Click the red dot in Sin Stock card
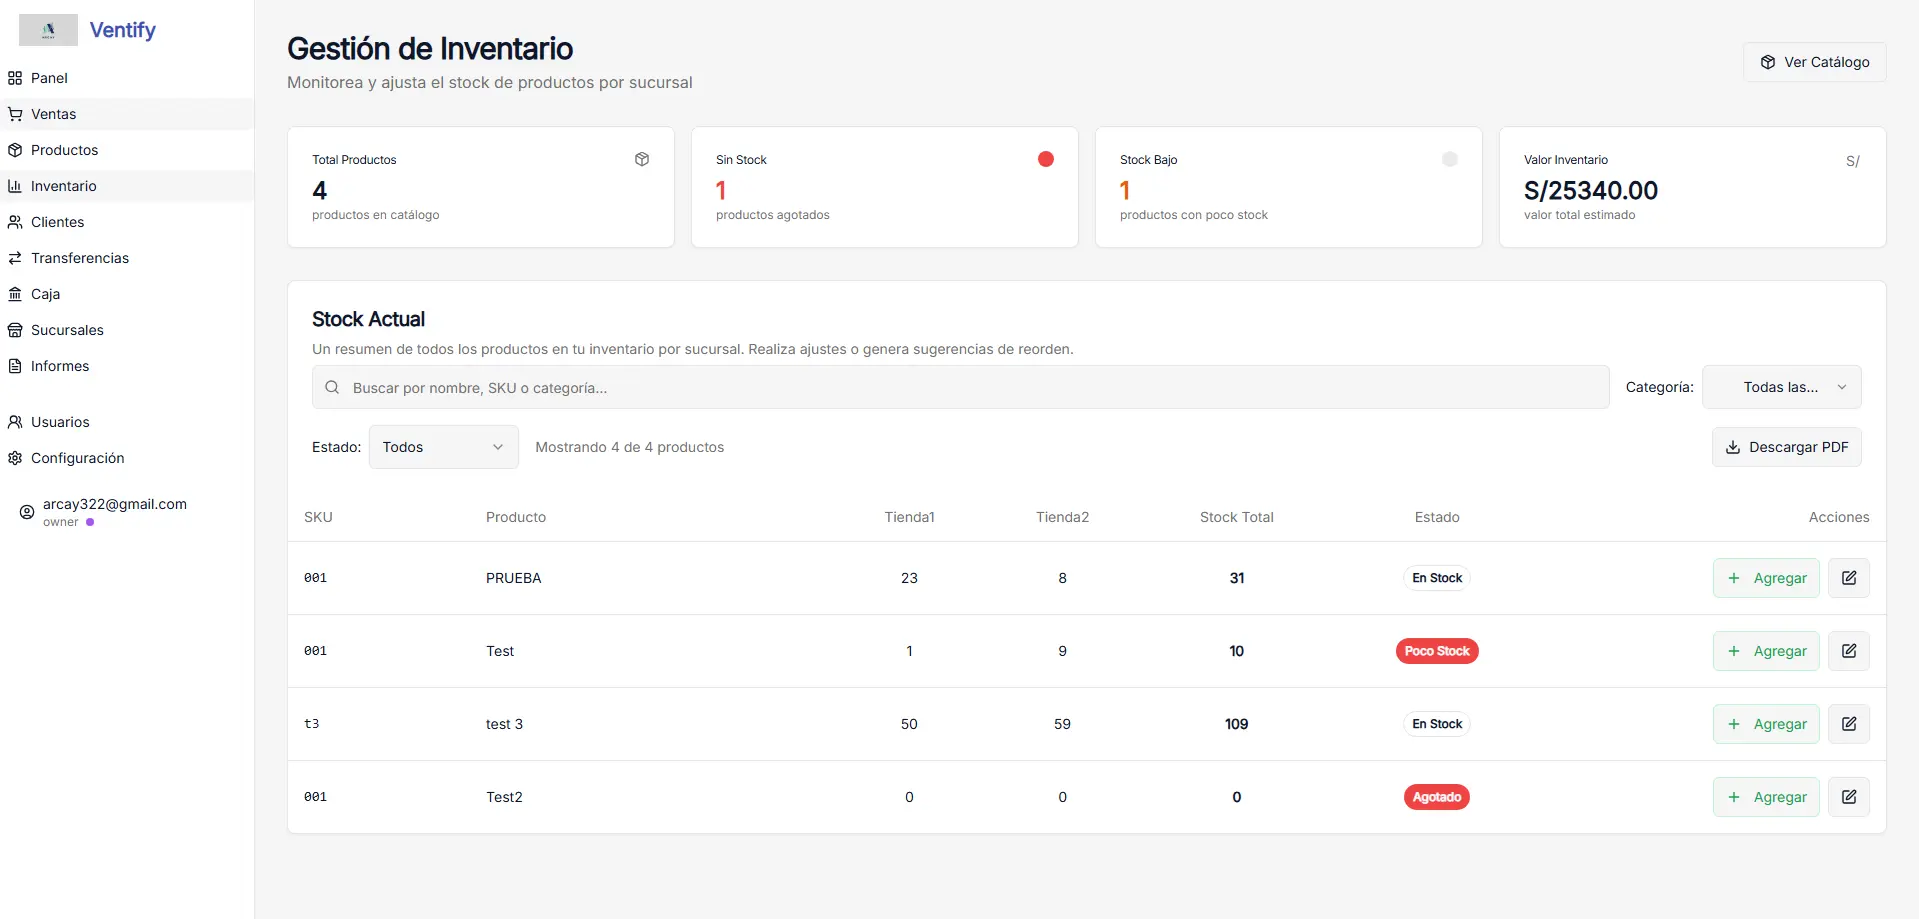 click(1045, 159)
